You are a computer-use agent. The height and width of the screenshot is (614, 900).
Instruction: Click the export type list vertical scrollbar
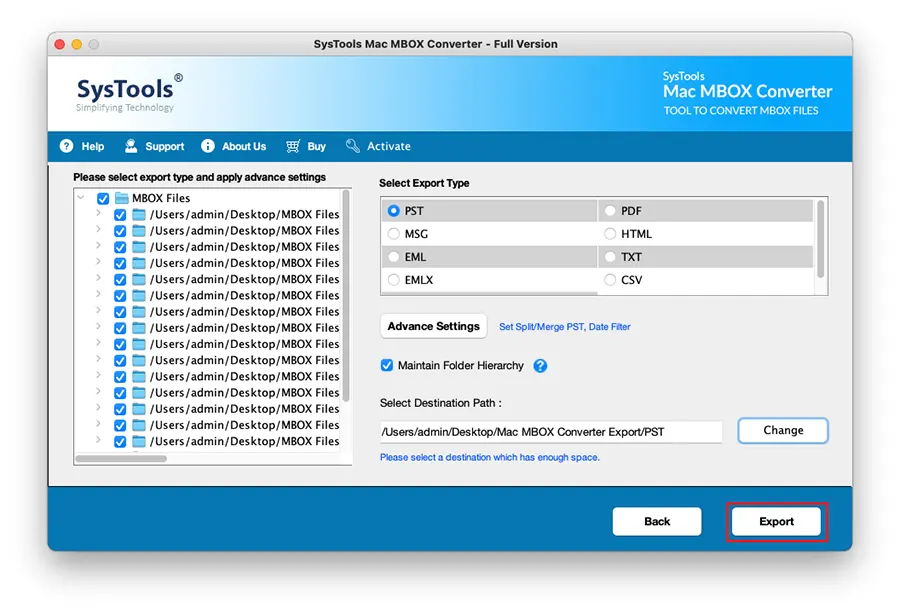[820, 239]
